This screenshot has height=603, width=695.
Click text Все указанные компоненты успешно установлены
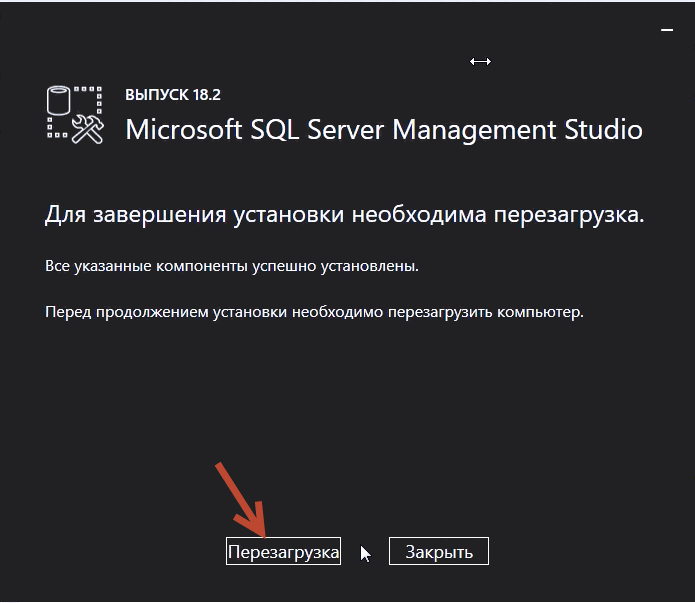point(232,266)
